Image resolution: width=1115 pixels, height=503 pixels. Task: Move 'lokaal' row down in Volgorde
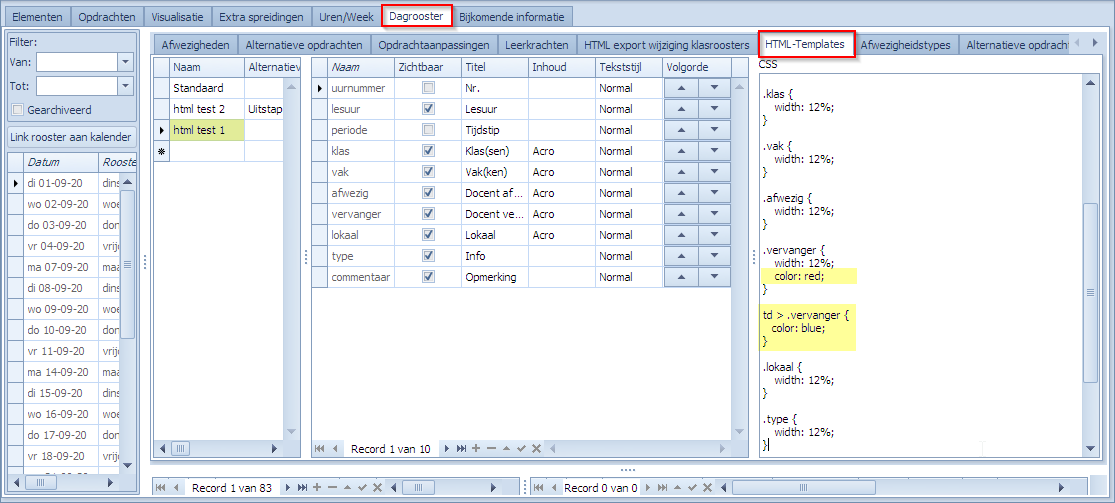[x=714, y=235]
